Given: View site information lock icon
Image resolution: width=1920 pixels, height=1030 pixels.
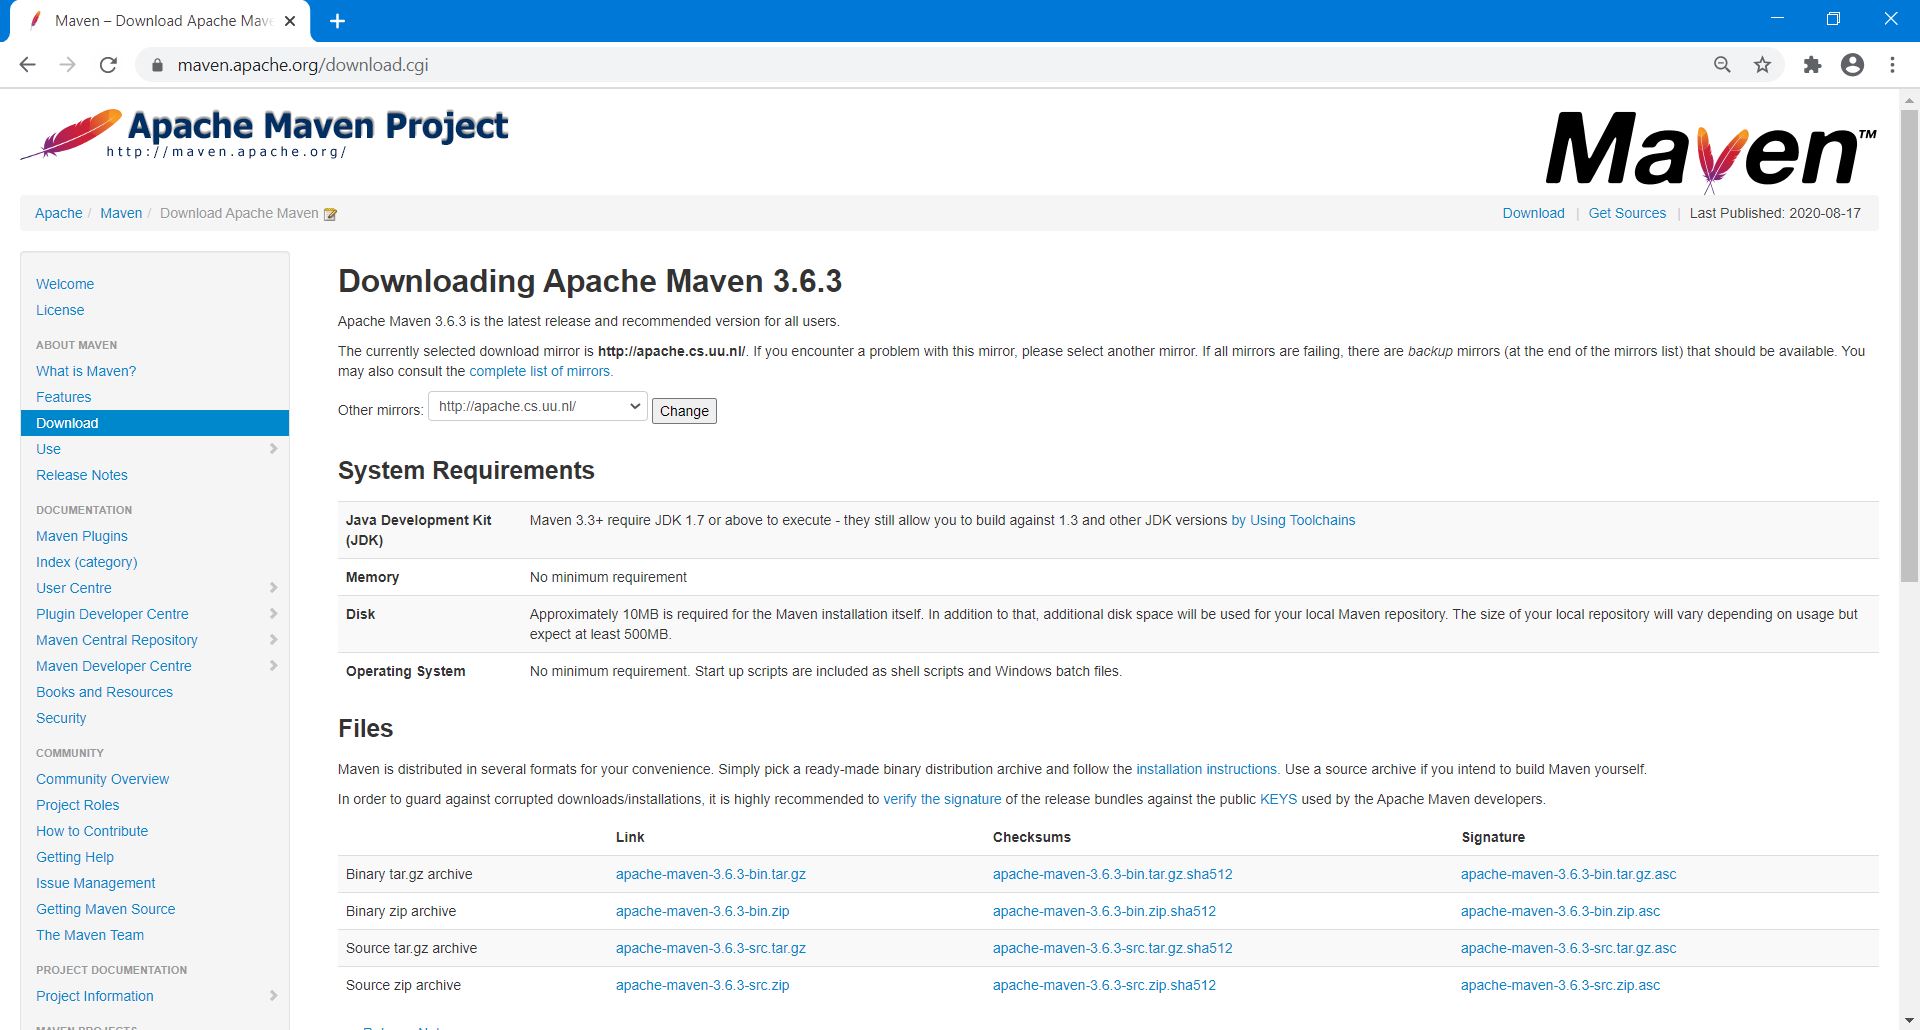Looking at the screenshot, I should click(156, 65).
